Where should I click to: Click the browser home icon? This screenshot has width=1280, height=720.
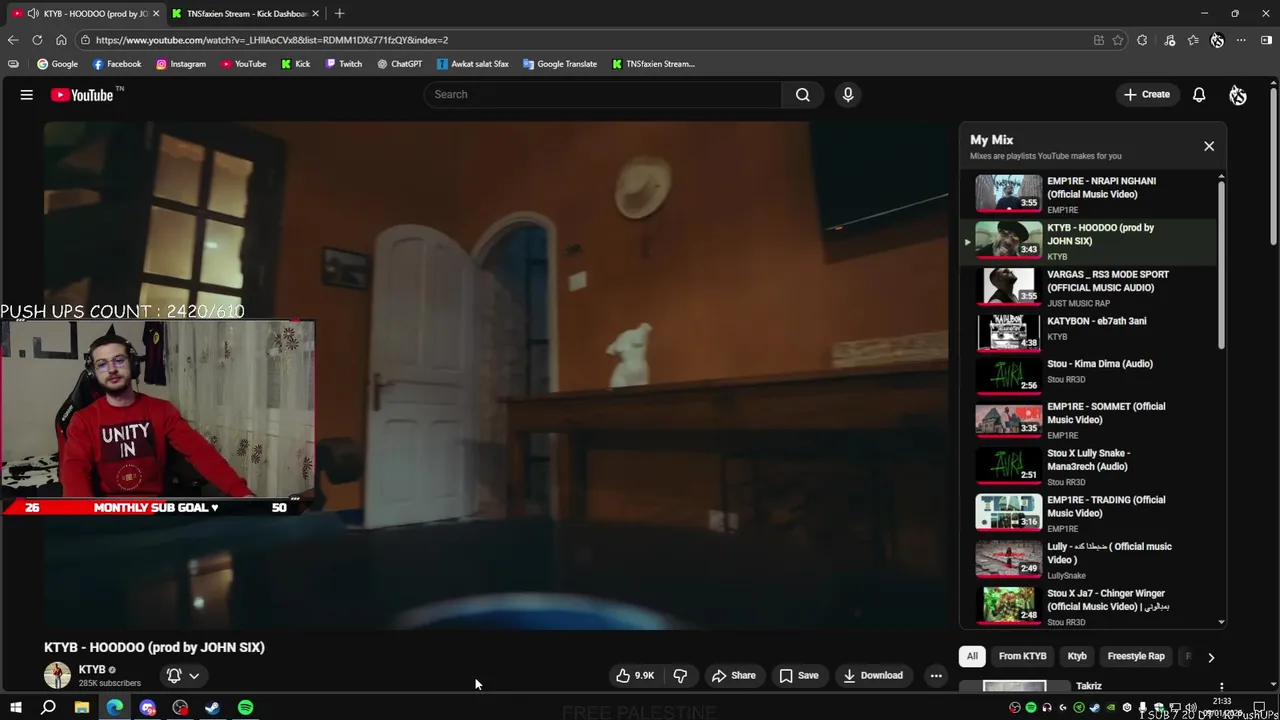click(x=61, y=40)
